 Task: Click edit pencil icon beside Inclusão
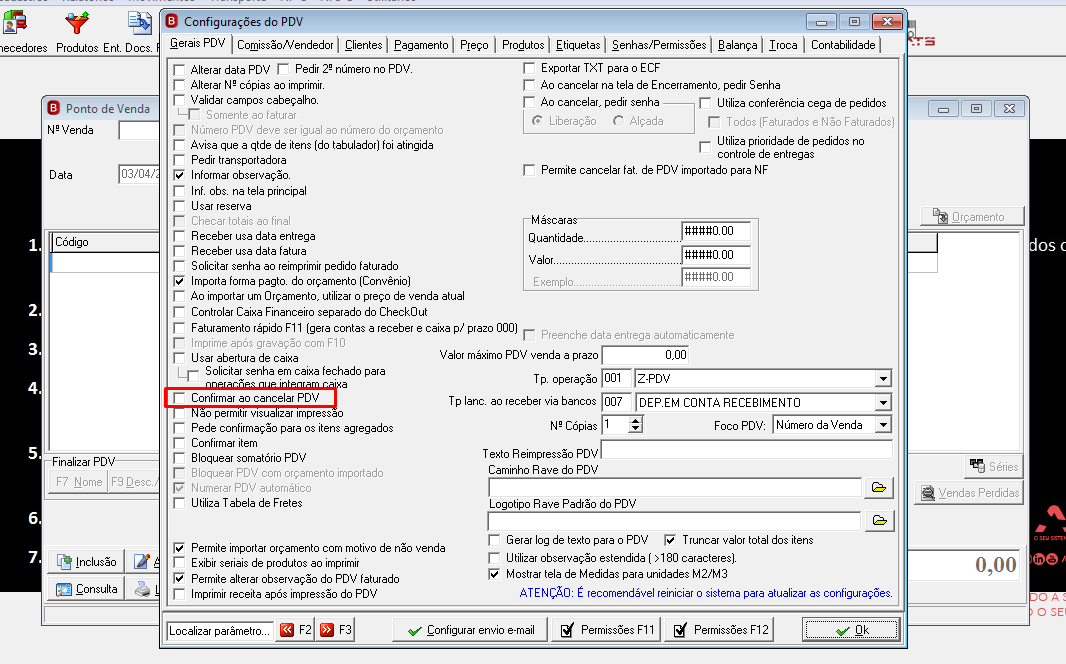[142, 562]
